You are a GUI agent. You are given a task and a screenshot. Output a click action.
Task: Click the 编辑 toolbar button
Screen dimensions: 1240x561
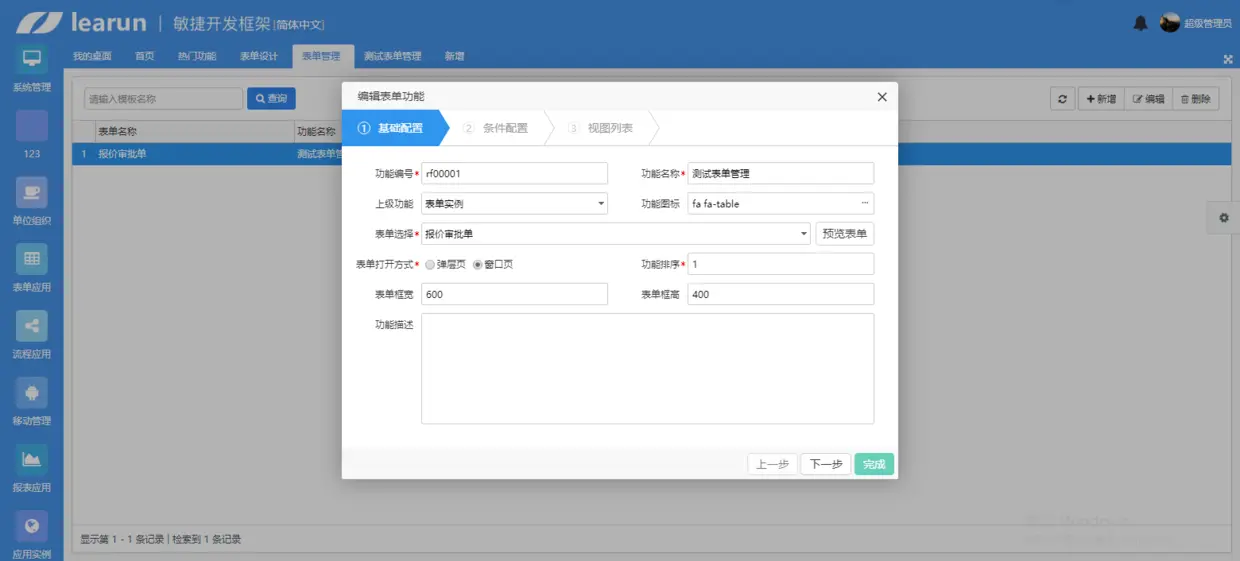click(1148, 99)
